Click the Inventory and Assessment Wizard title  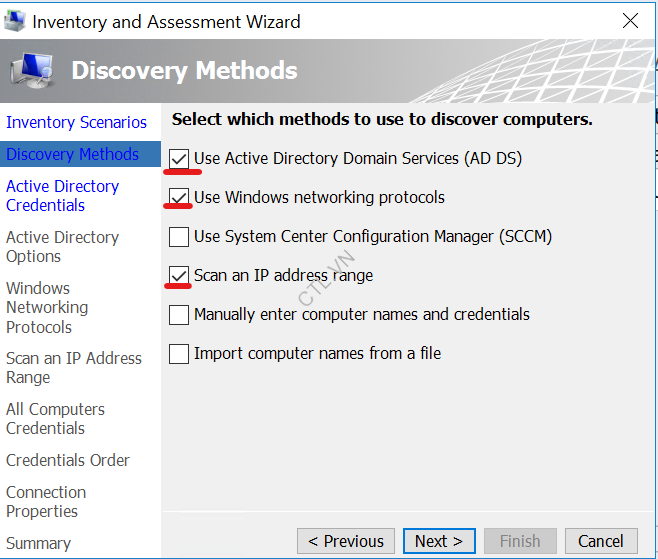(x=167, y=22)
